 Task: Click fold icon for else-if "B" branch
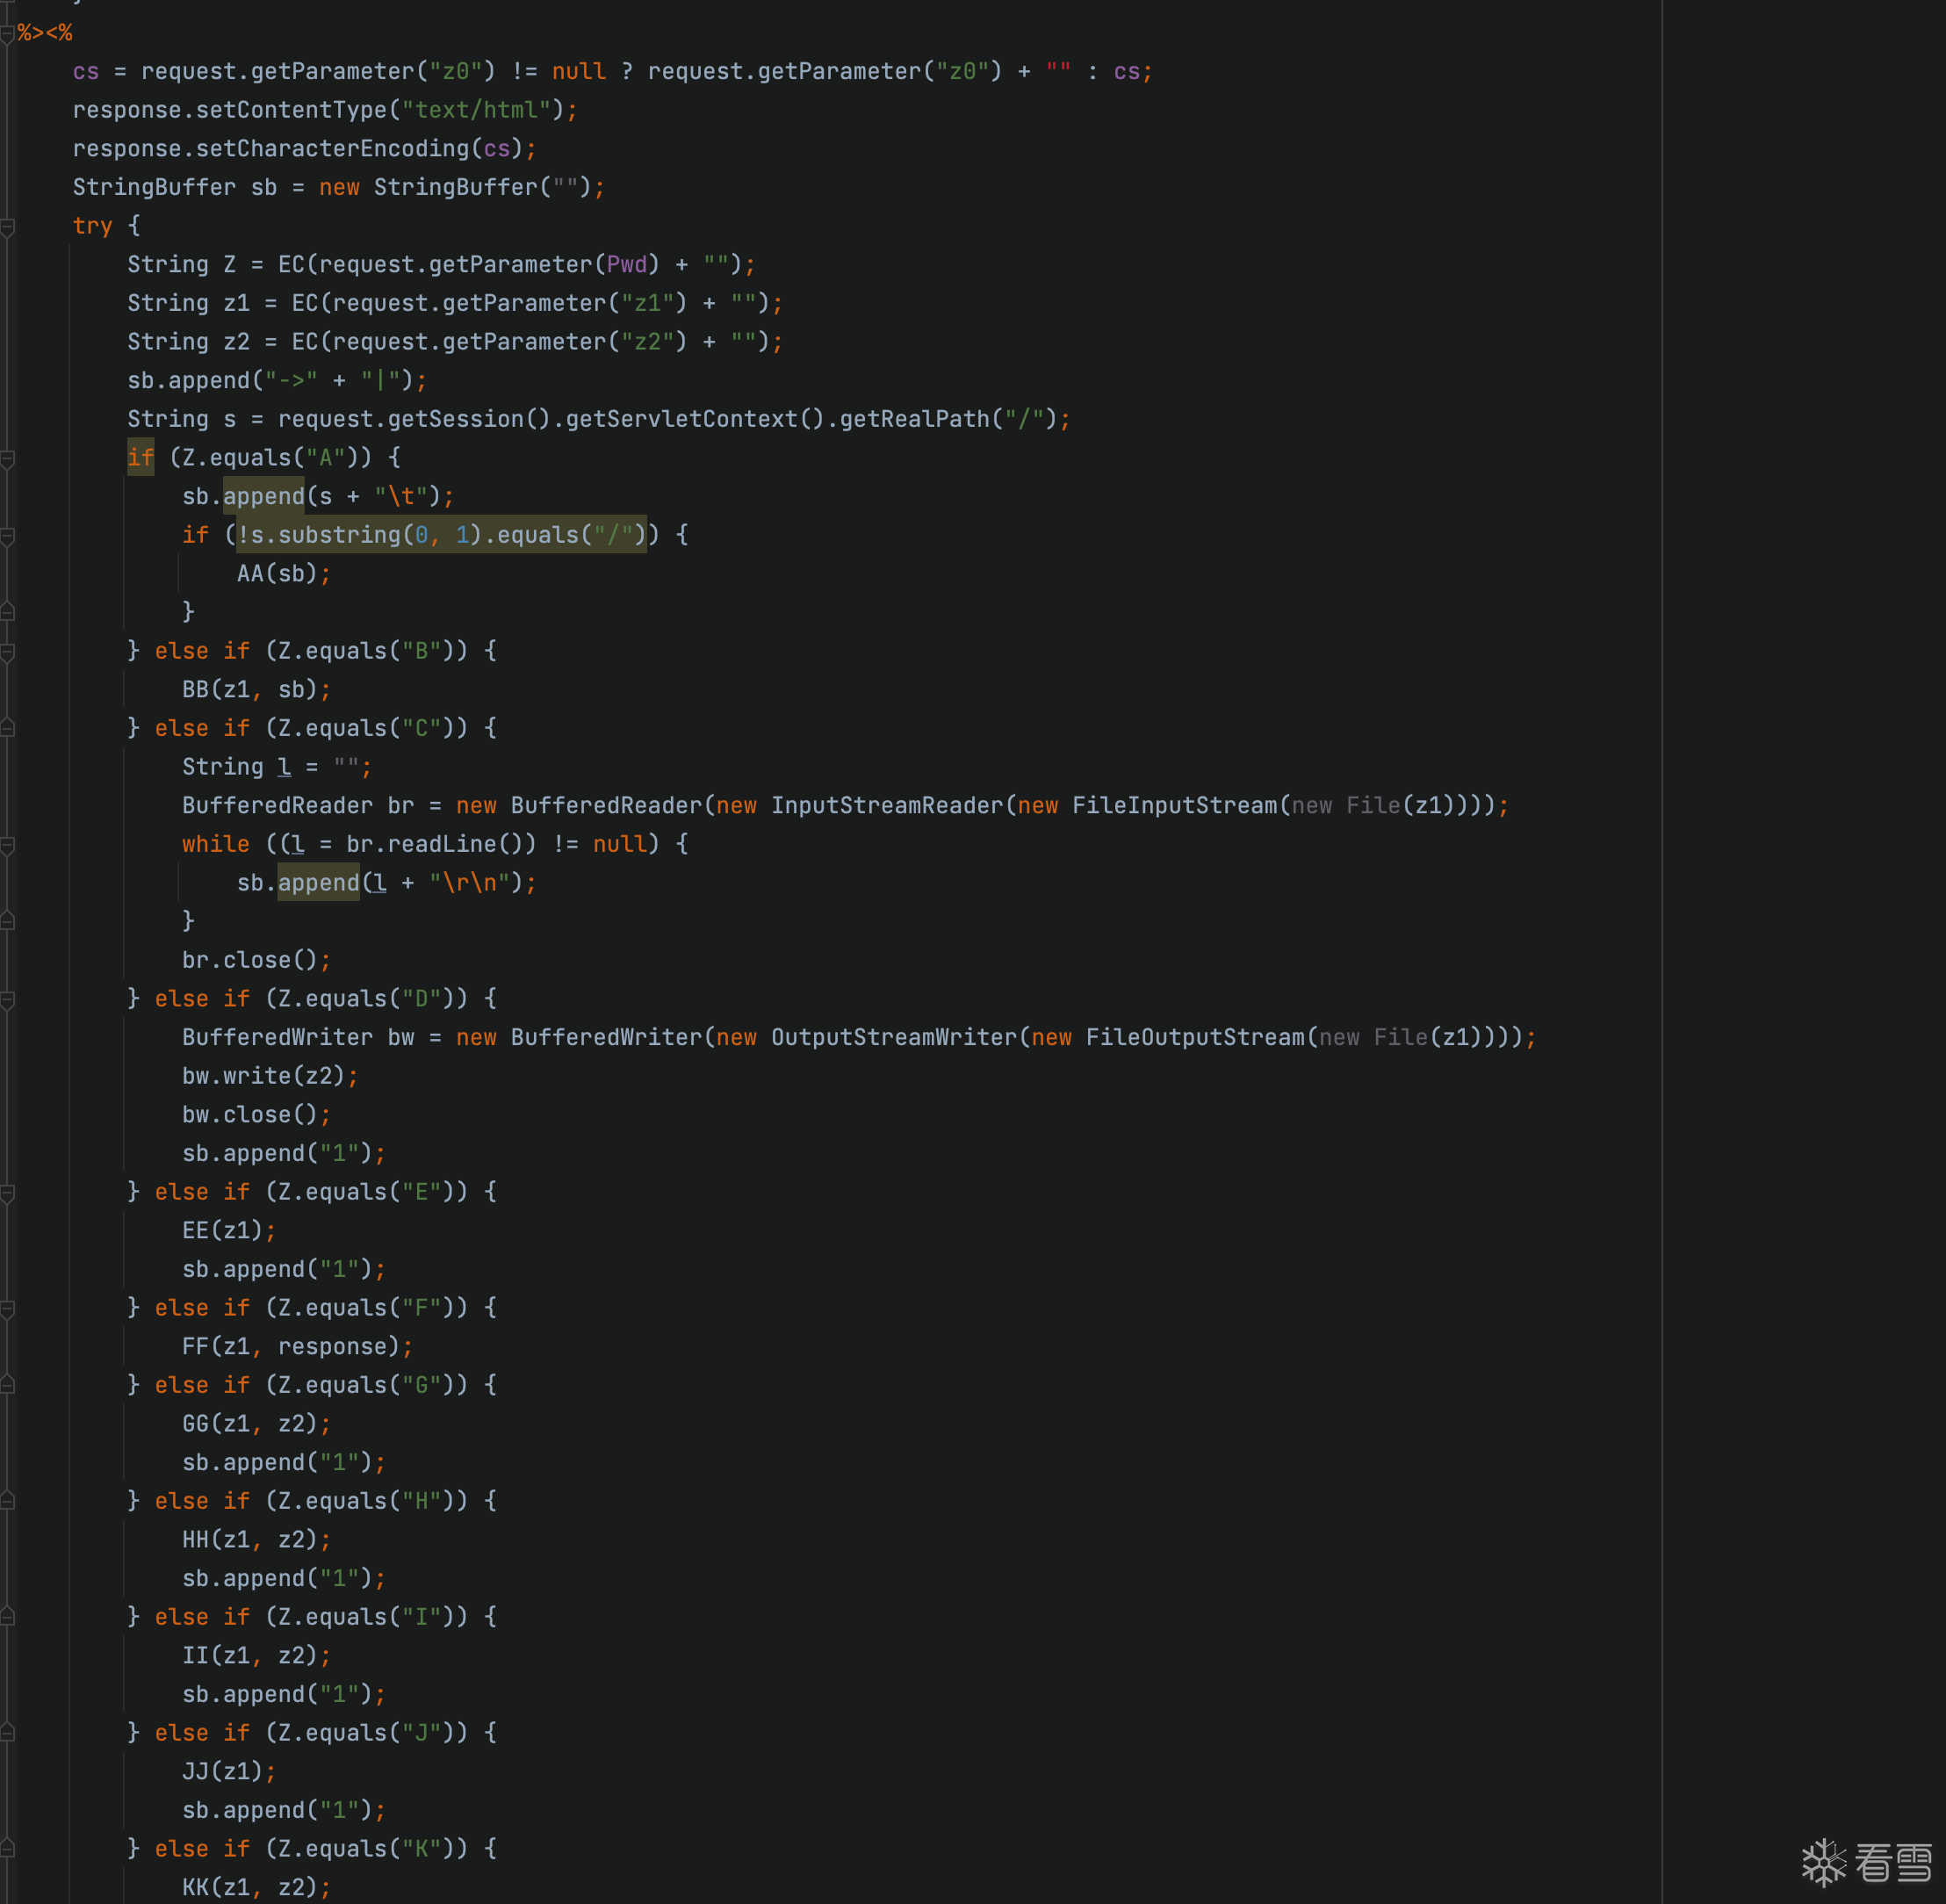pos(7,652)
